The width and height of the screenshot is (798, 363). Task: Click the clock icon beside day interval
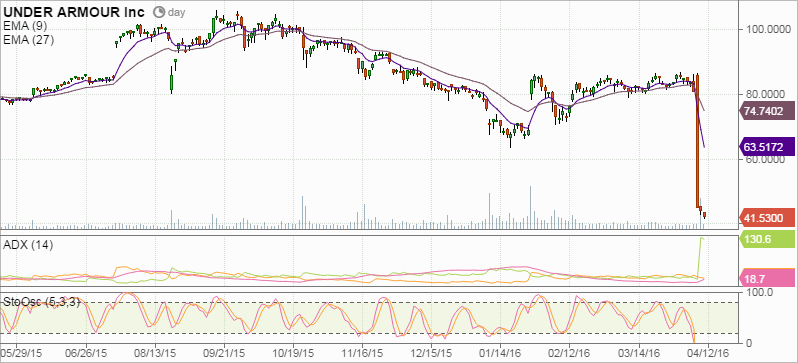pyautogui.click(x=159, y=11)
